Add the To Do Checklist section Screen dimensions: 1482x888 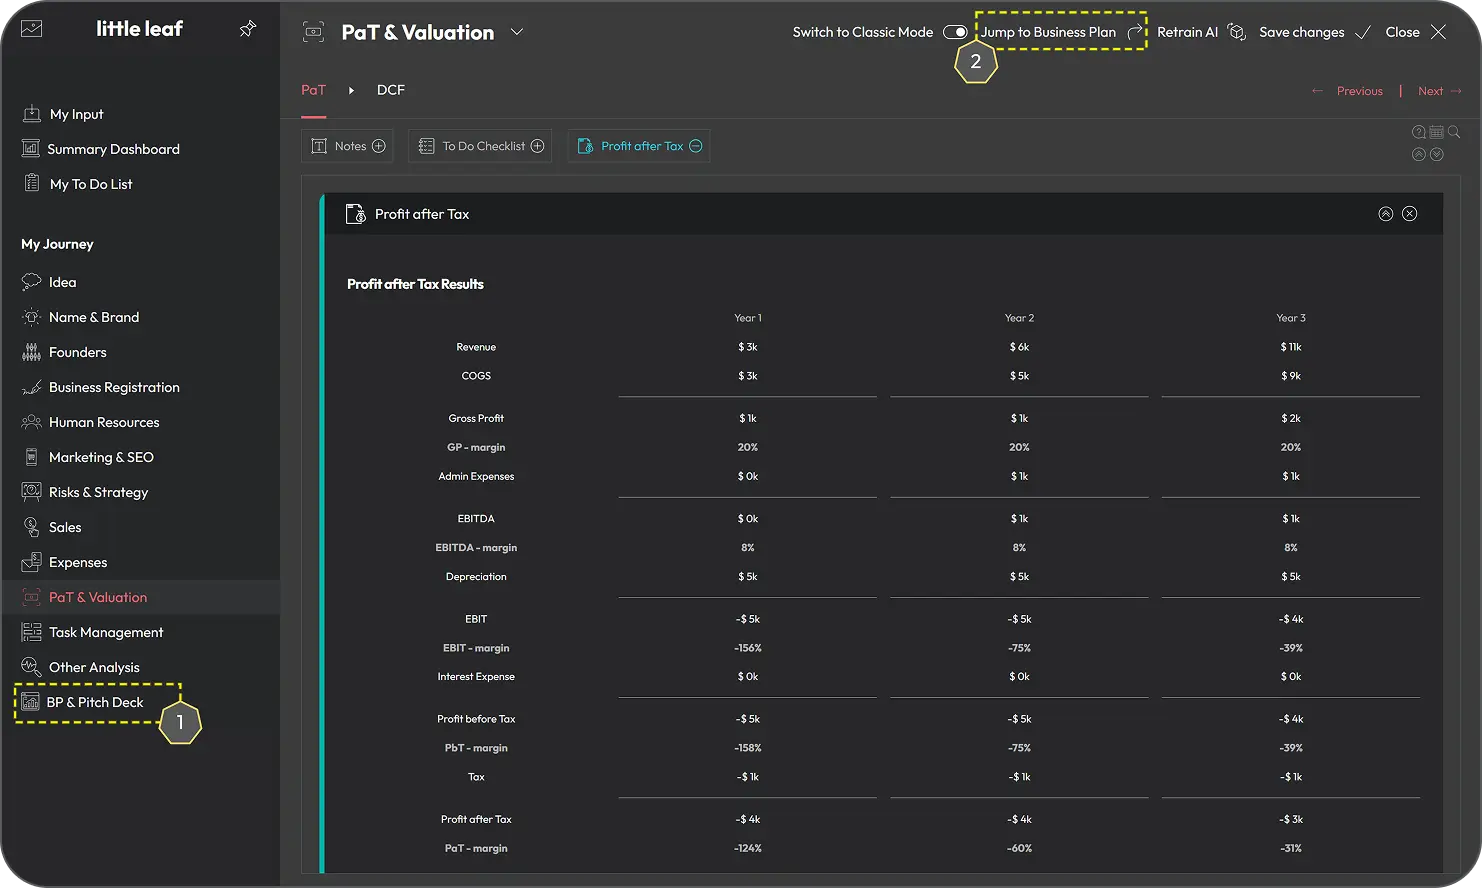tap(537, 146)
